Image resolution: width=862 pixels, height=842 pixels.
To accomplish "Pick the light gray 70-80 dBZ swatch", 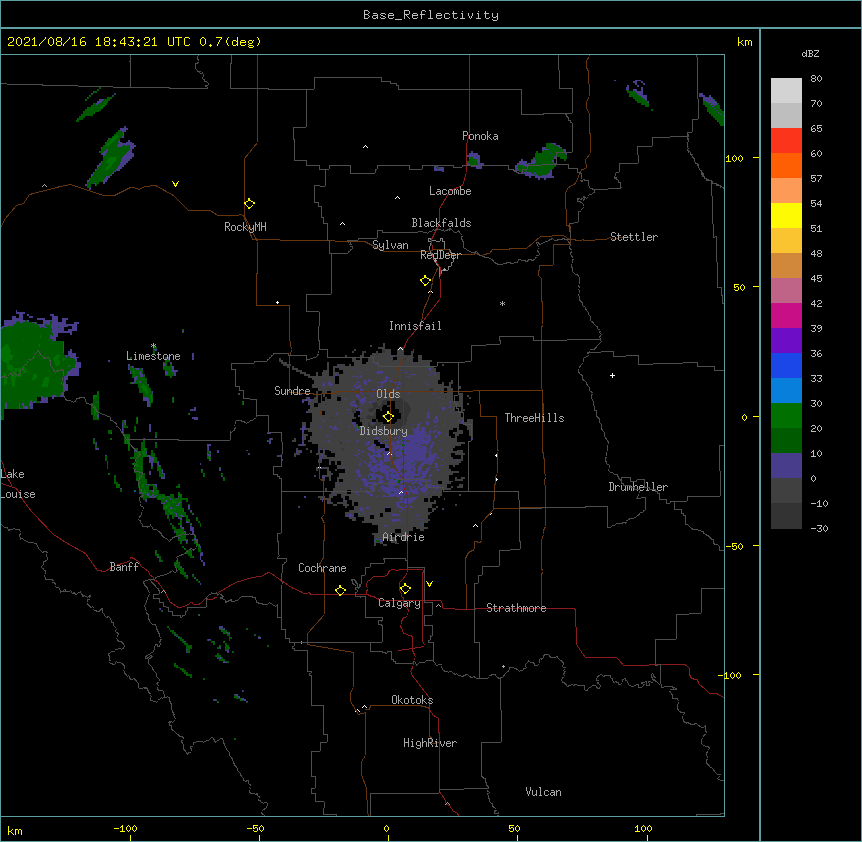I will [786, 91].
